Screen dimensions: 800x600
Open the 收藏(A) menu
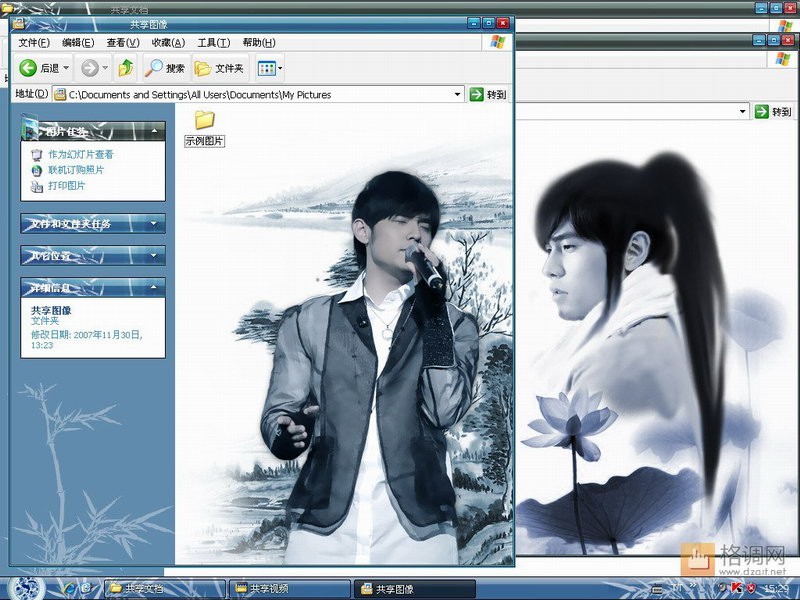point(168,43)
